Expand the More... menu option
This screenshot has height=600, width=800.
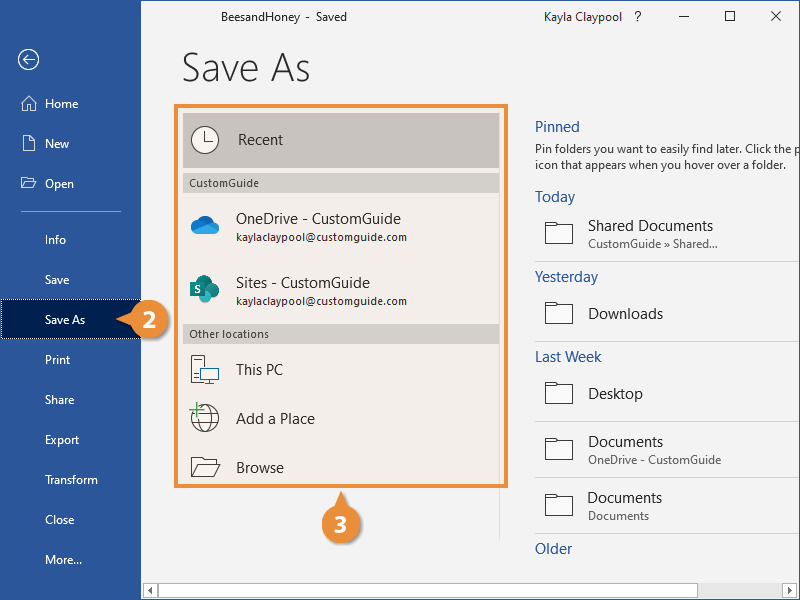[x=63, y=560]
